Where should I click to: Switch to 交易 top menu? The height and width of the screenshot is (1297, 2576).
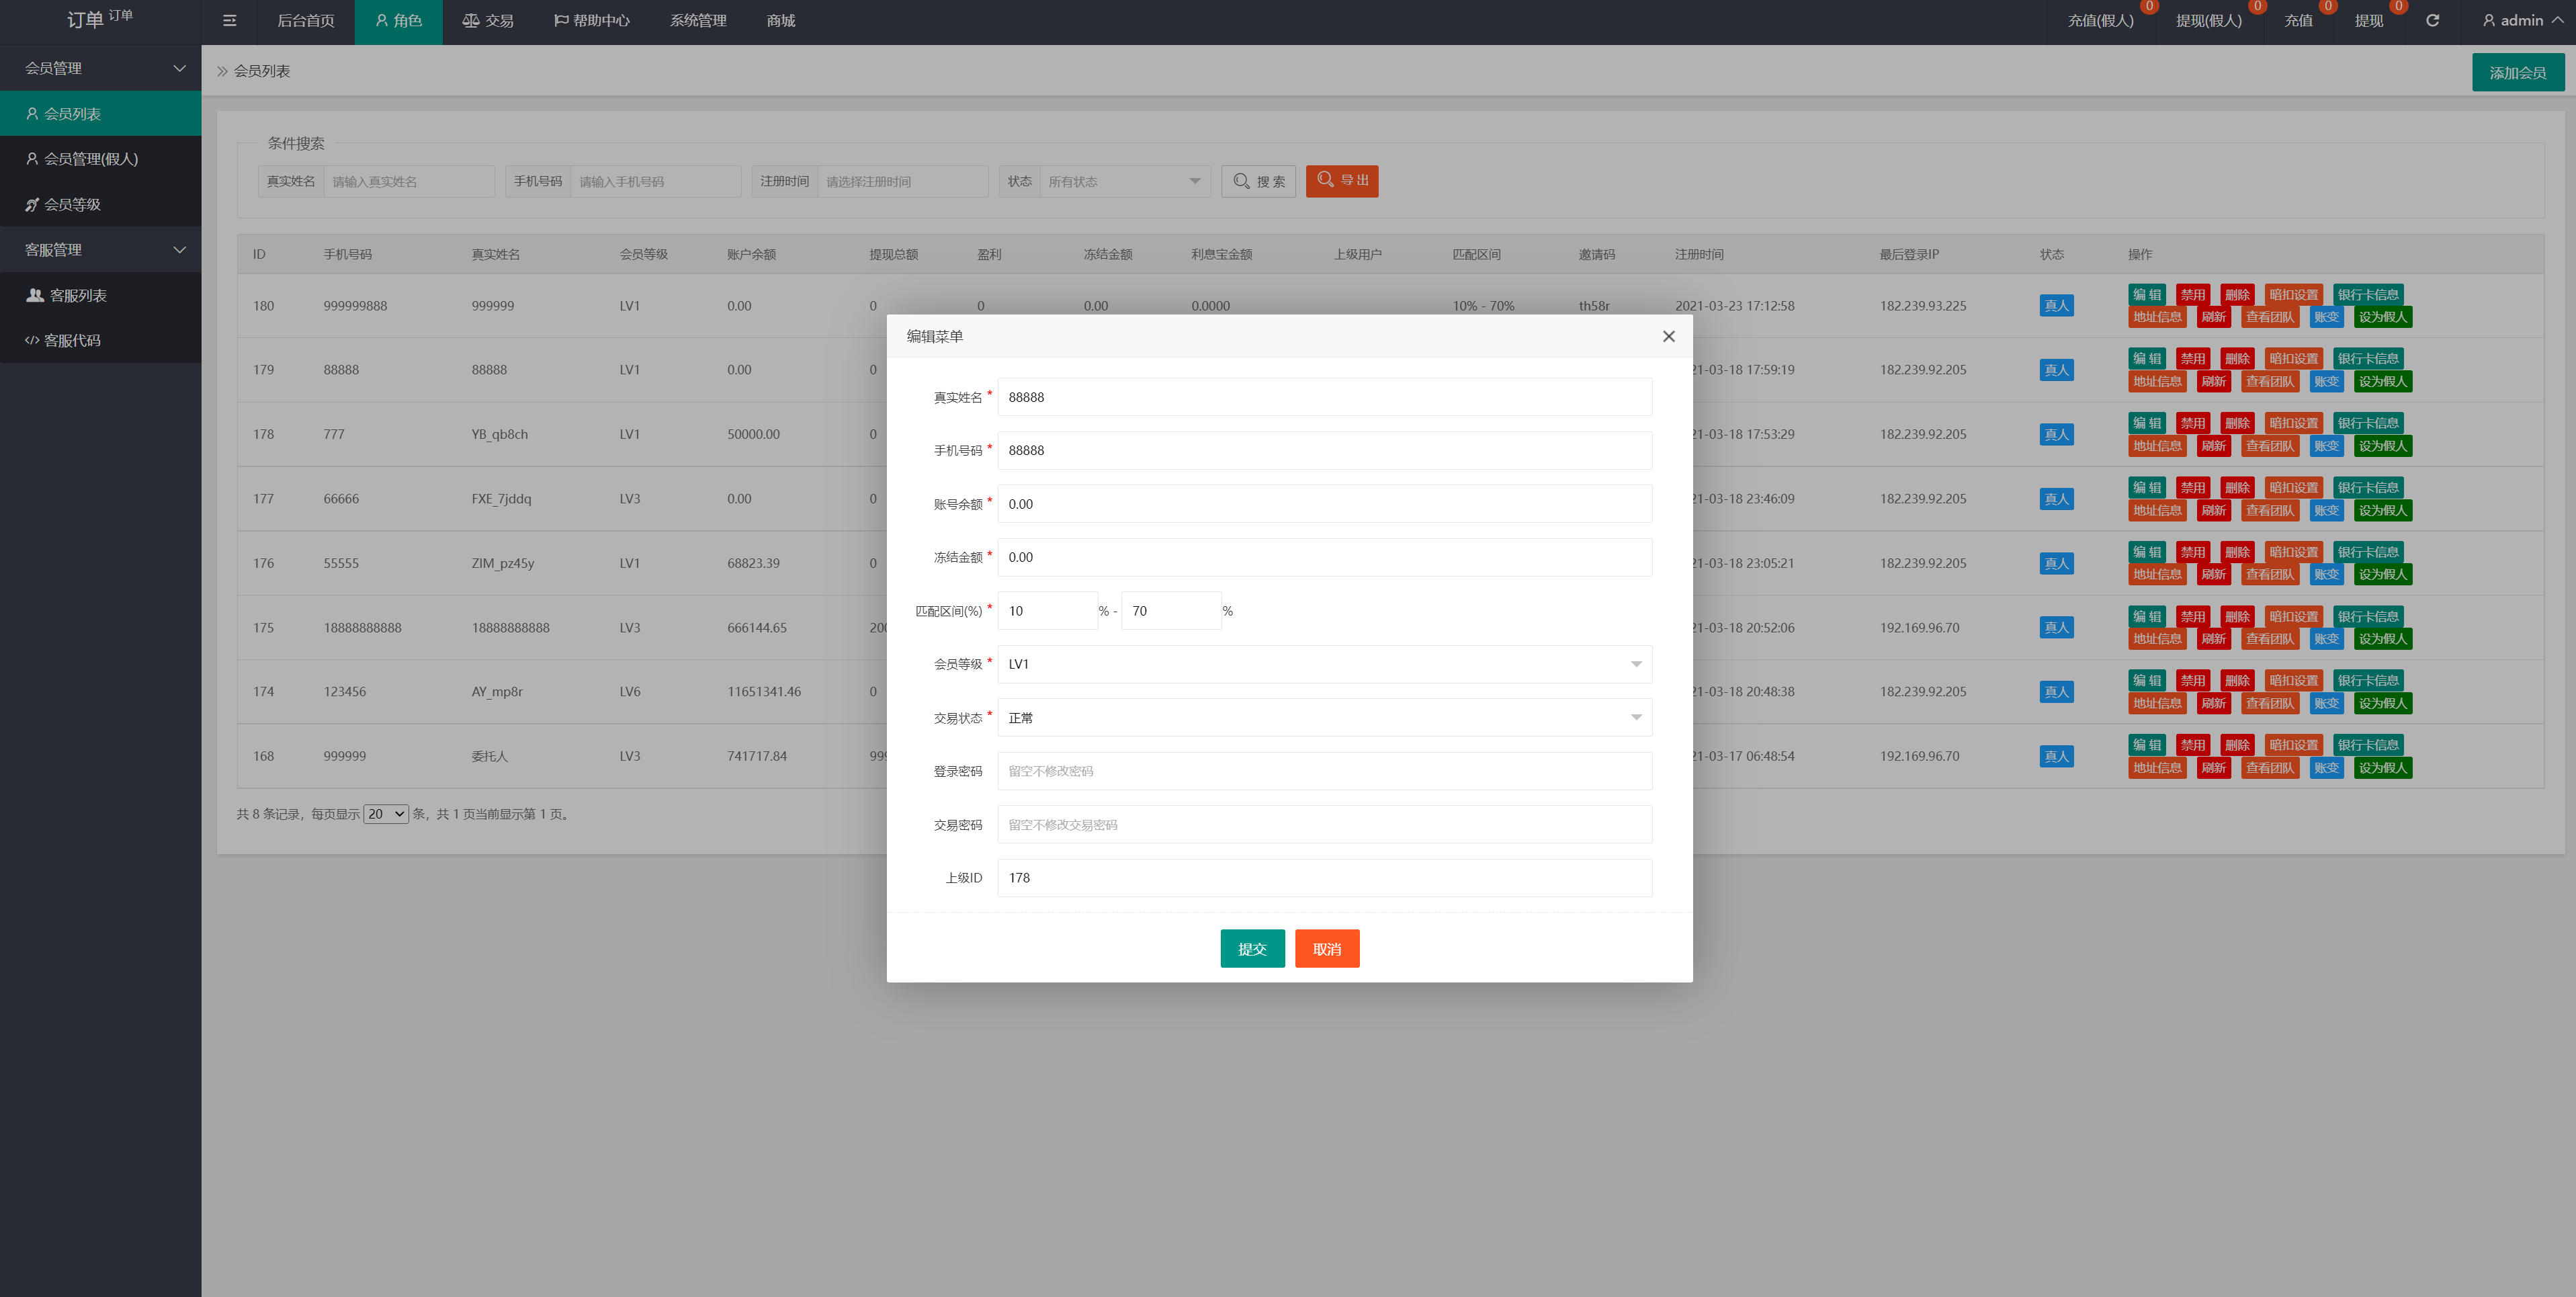(x=488, y=20)
